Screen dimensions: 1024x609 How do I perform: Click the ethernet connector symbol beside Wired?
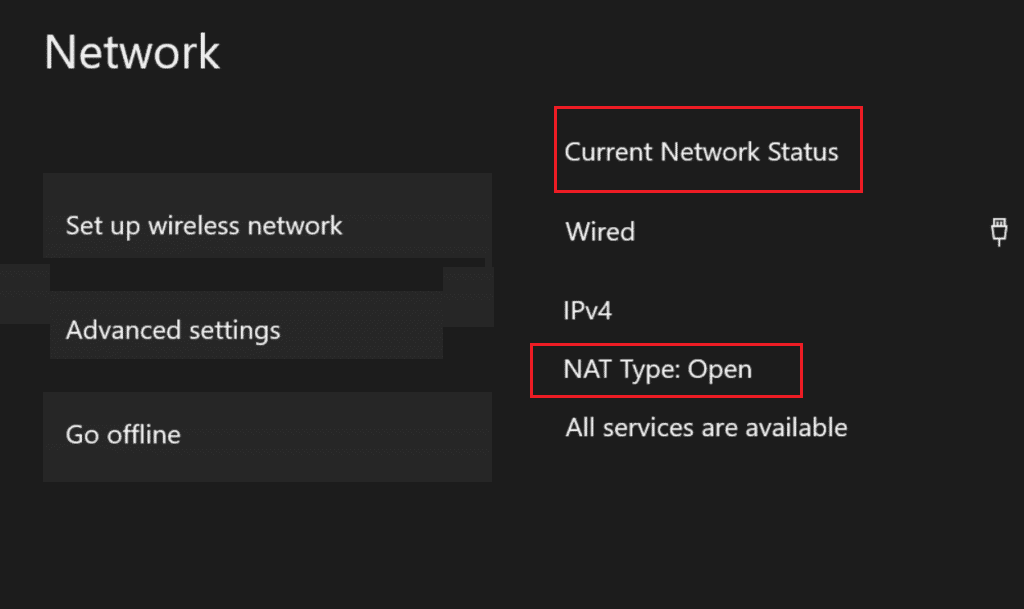[998, 232]
